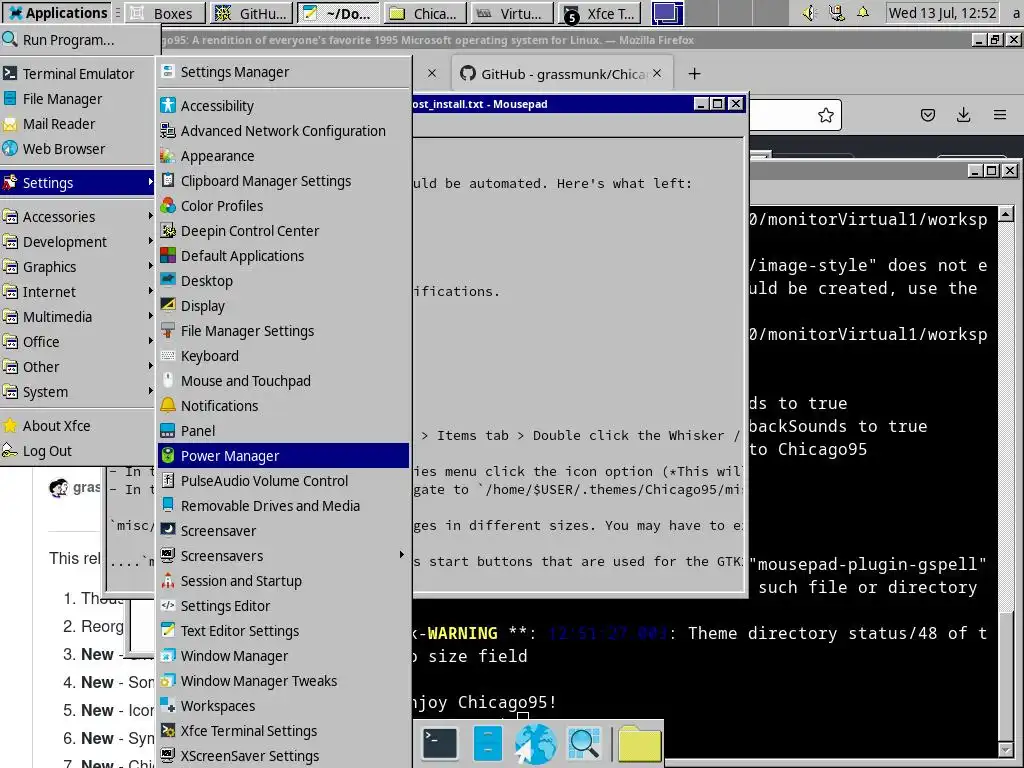Open Notifications settings

tap(283, 406)
